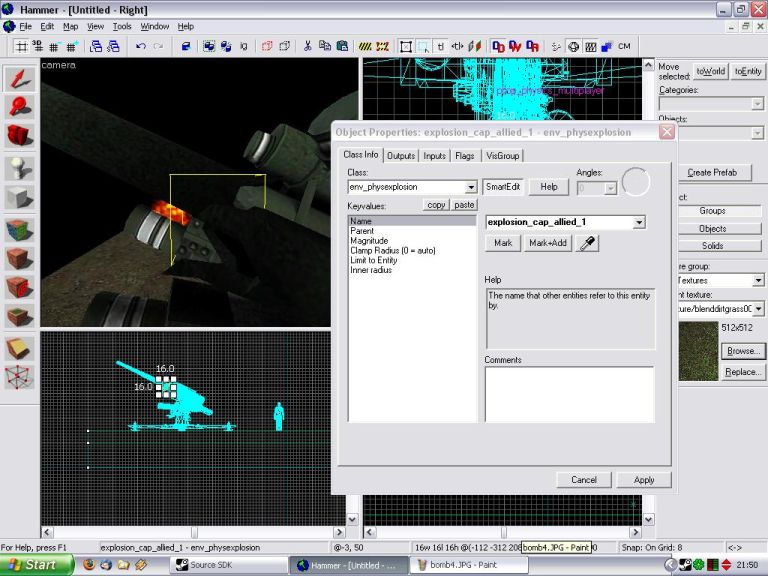Open the Windows Start menu
Image resolution: width=768 pixels, height=576 pixels.
[x=36, y=565]
